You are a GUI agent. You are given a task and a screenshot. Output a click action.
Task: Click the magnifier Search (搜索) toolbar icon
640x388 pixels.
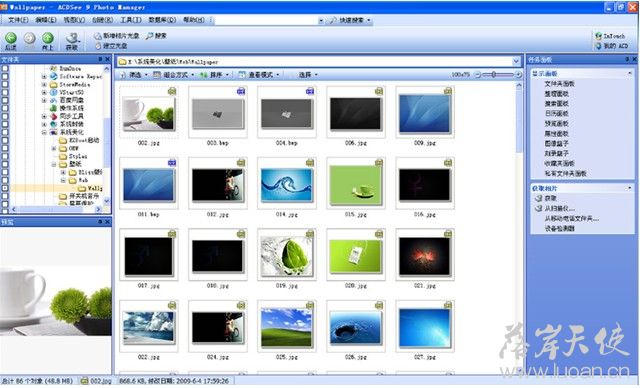[149, 36]
